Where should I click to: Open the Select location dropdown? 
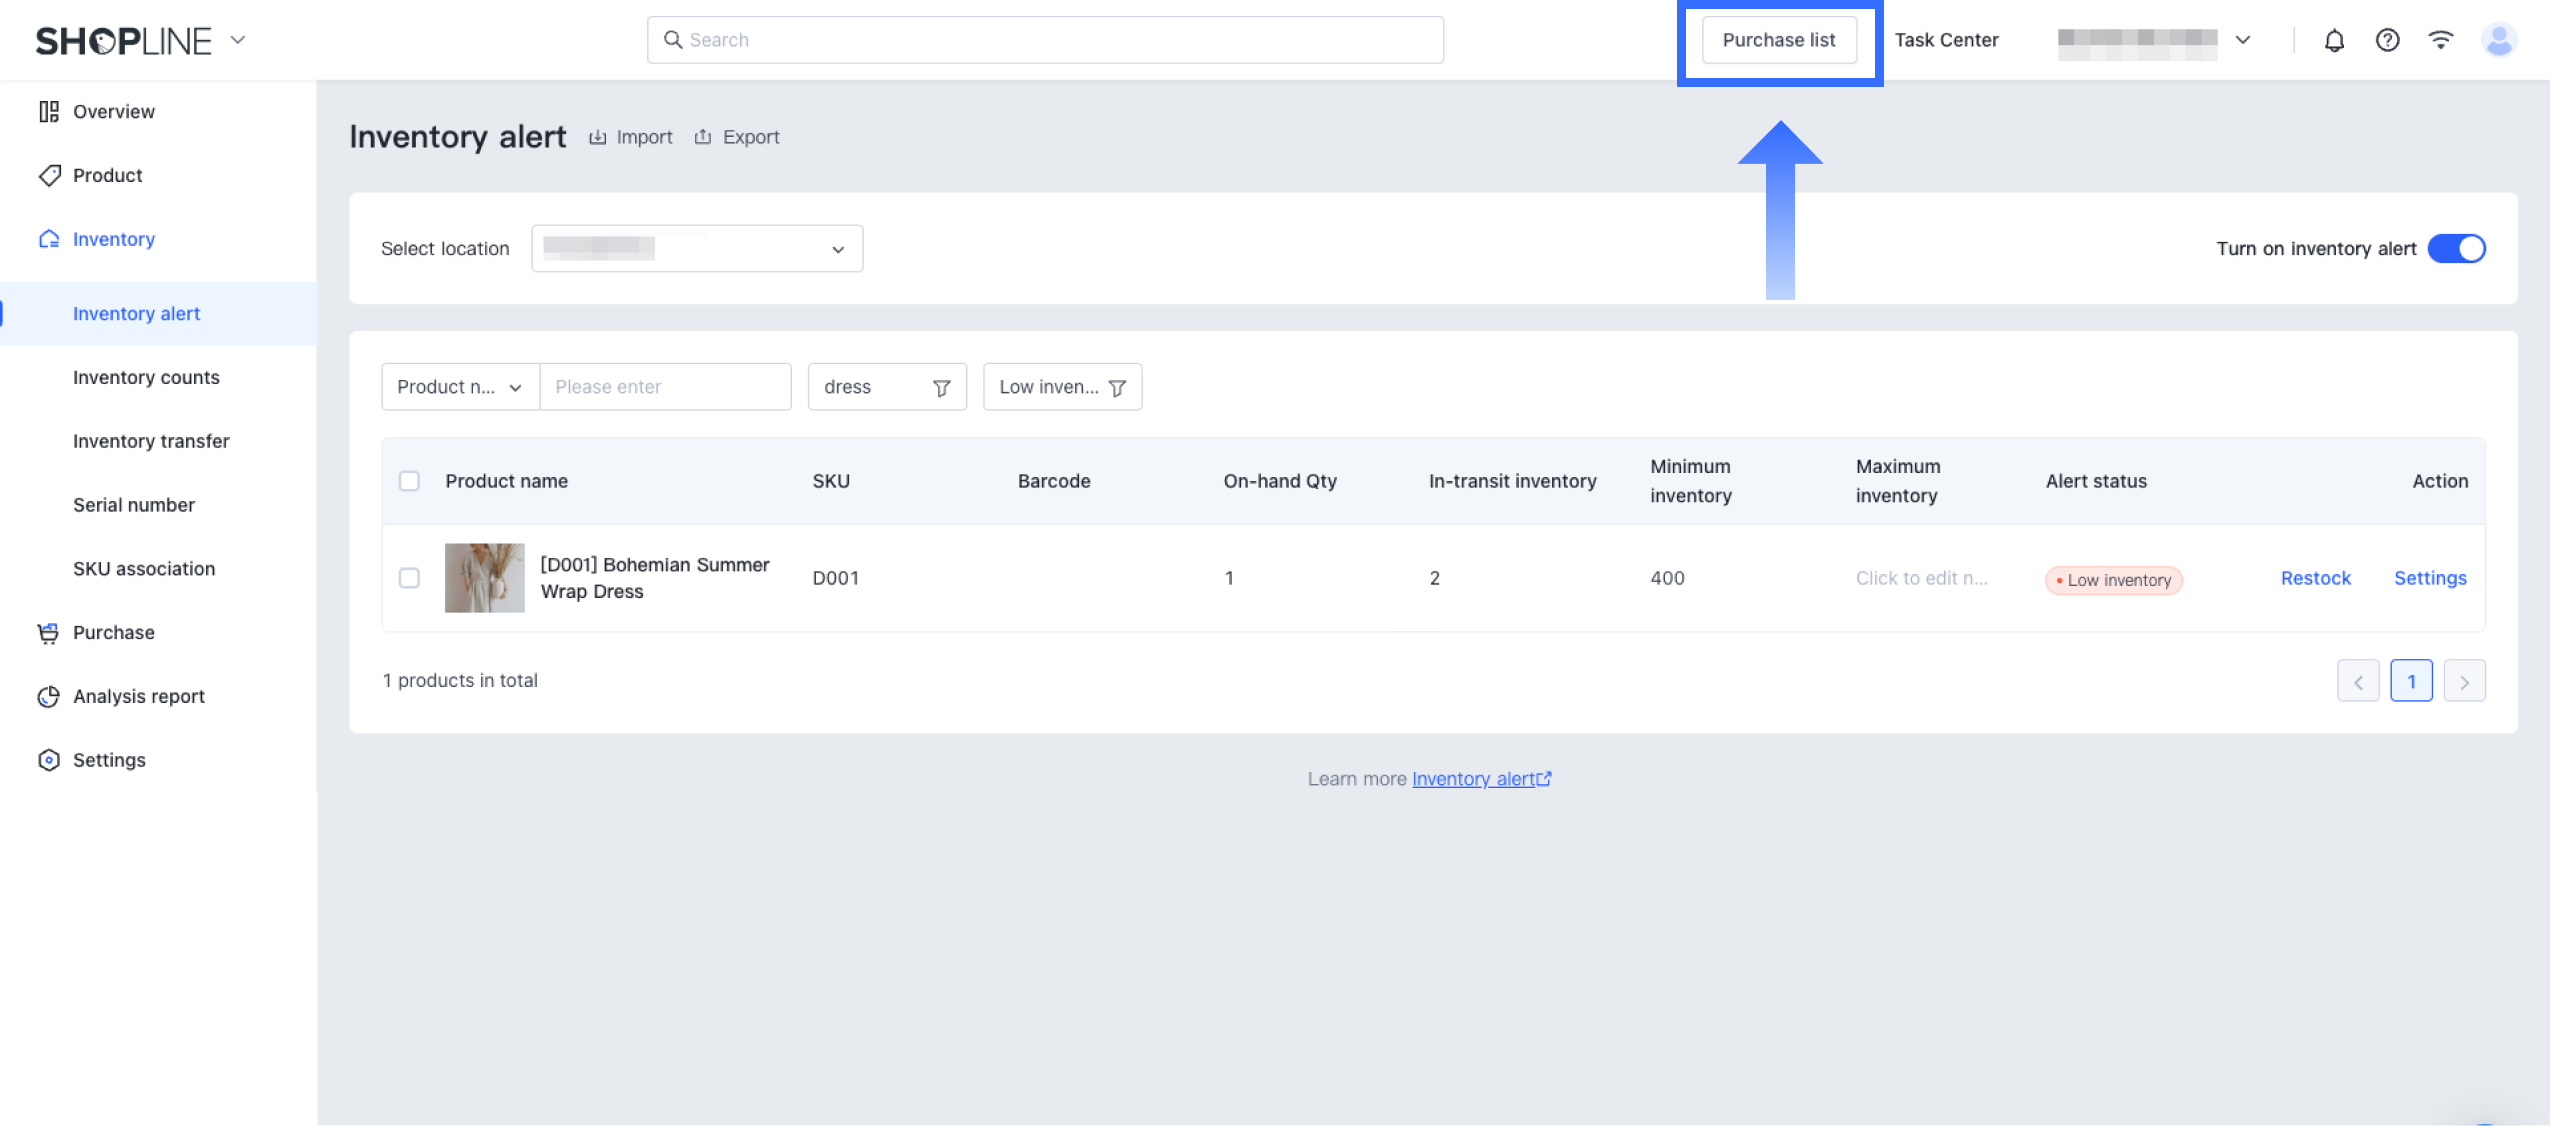tap(696, 248)
